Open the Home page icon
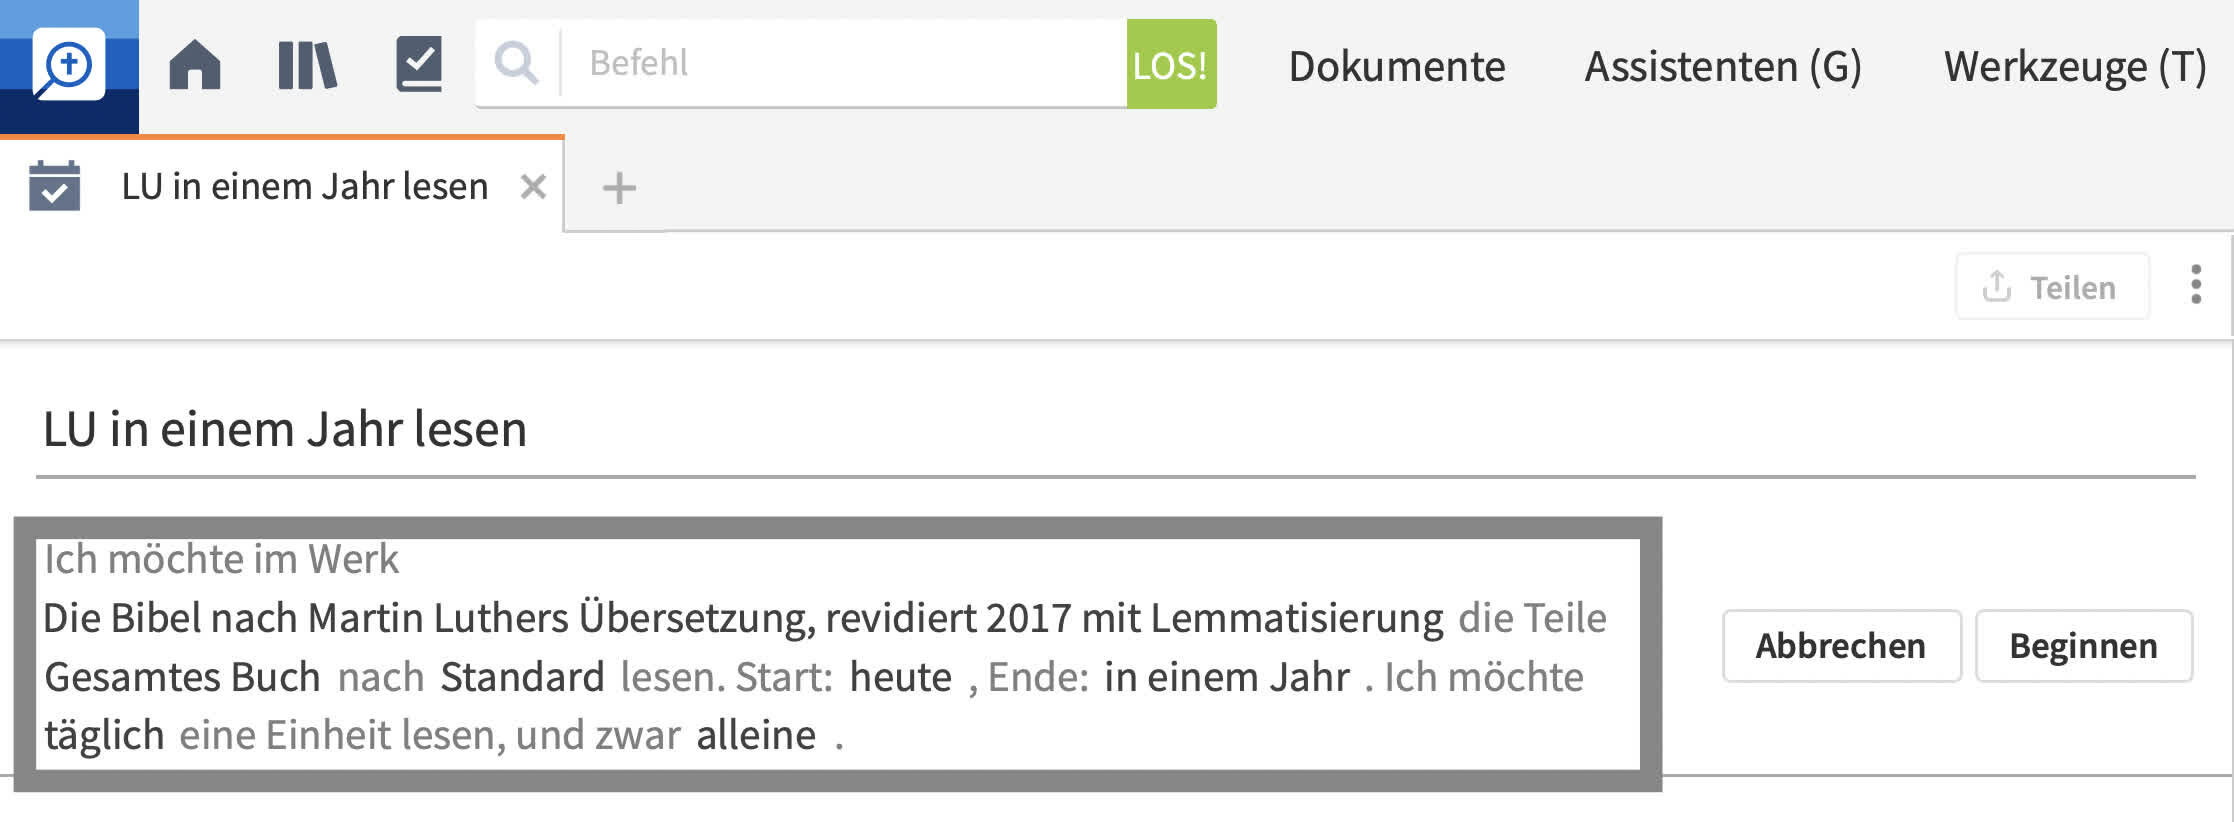This screenshot has height=822, width=2234. (x=195, y=65)
